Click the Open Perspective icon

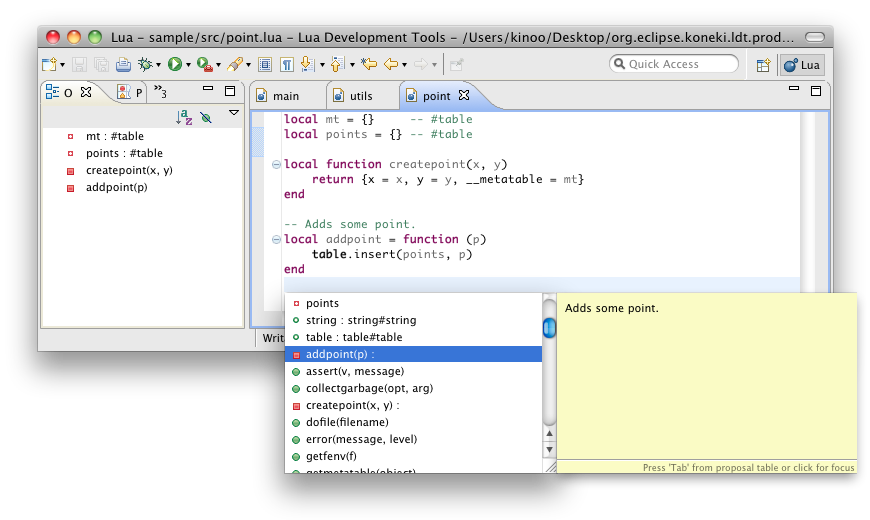tap(763, 65)
